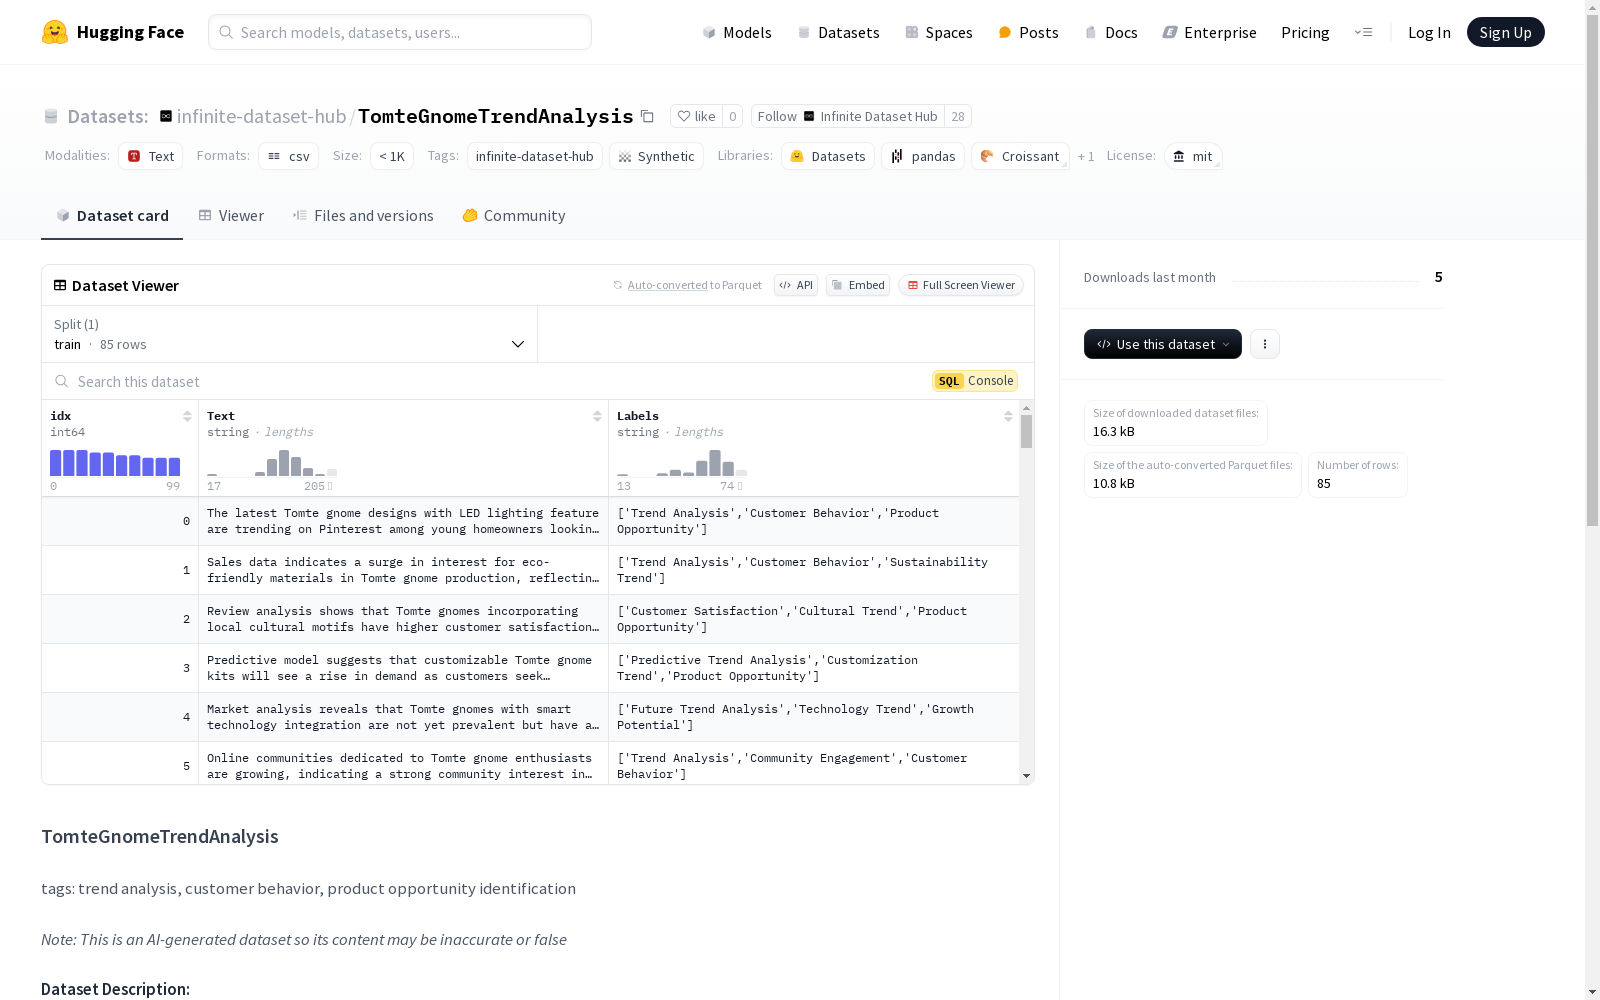
Task: Go to Models in the top navigation
Action: pos(737,32)
